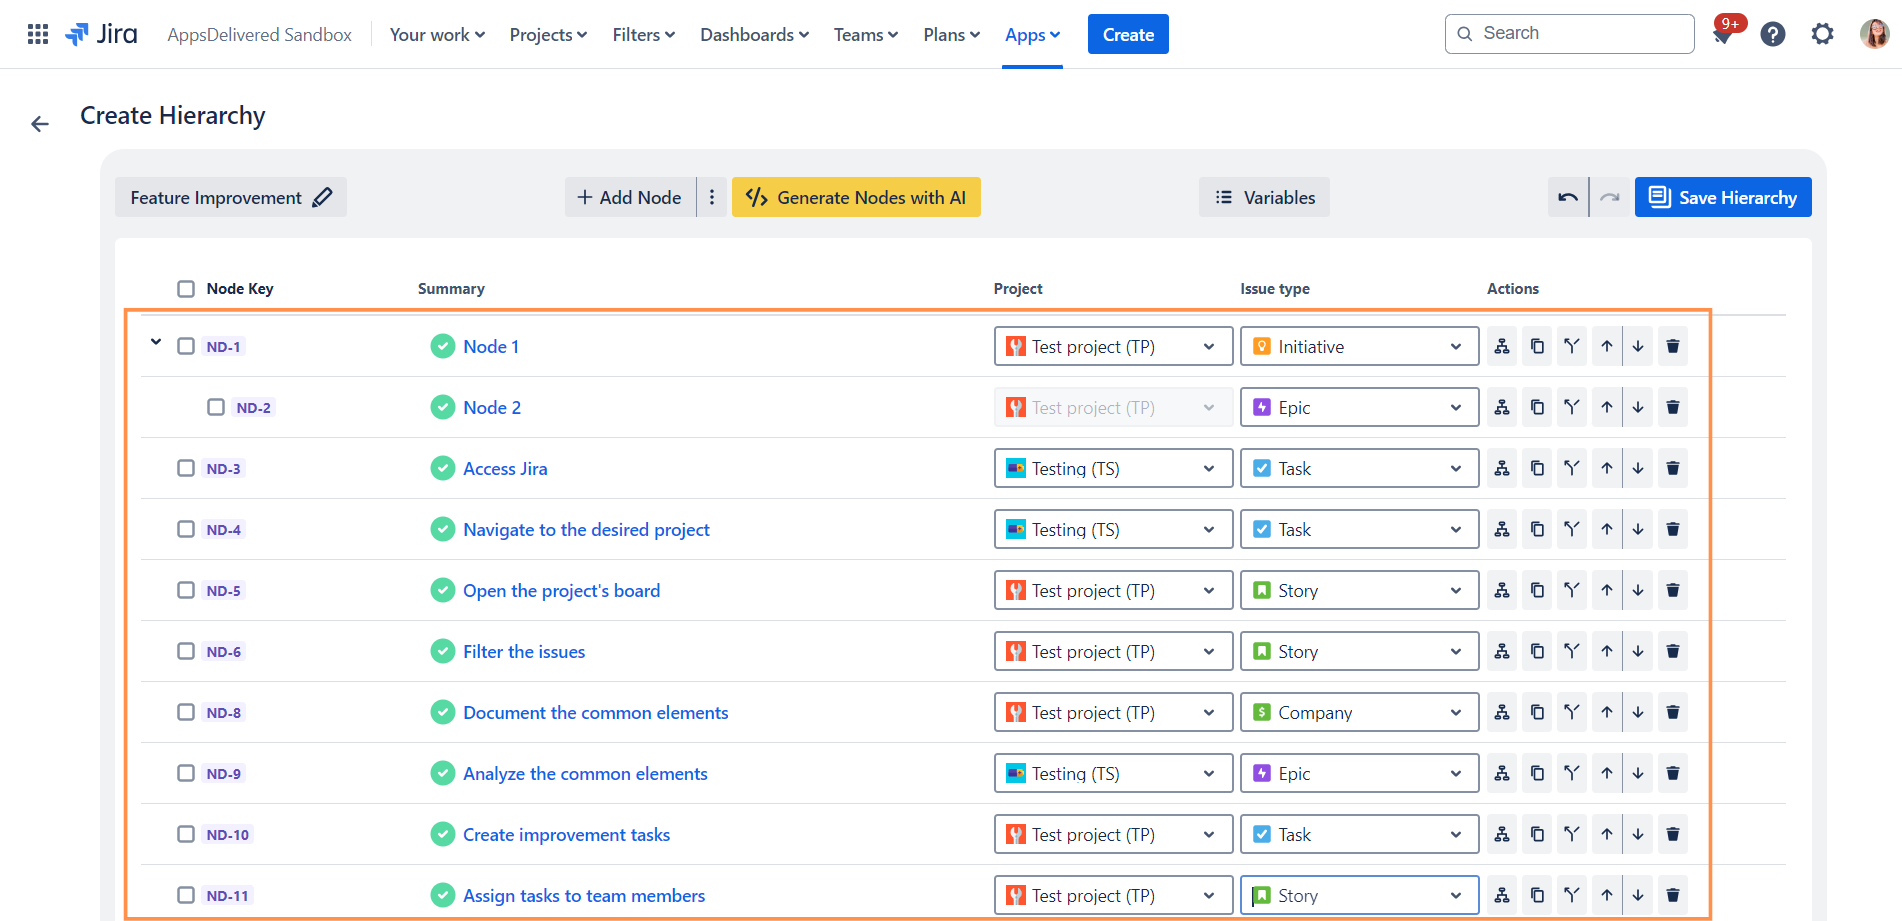
Task: Open the Dashboards menu
Action: 754,35
